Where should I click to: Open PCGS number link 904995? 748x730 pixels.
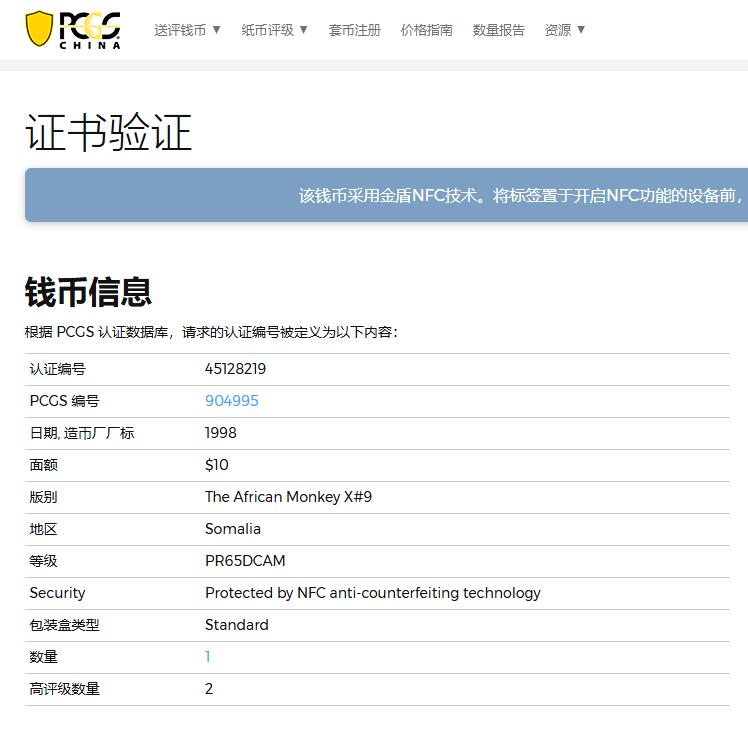click(232, 401)
